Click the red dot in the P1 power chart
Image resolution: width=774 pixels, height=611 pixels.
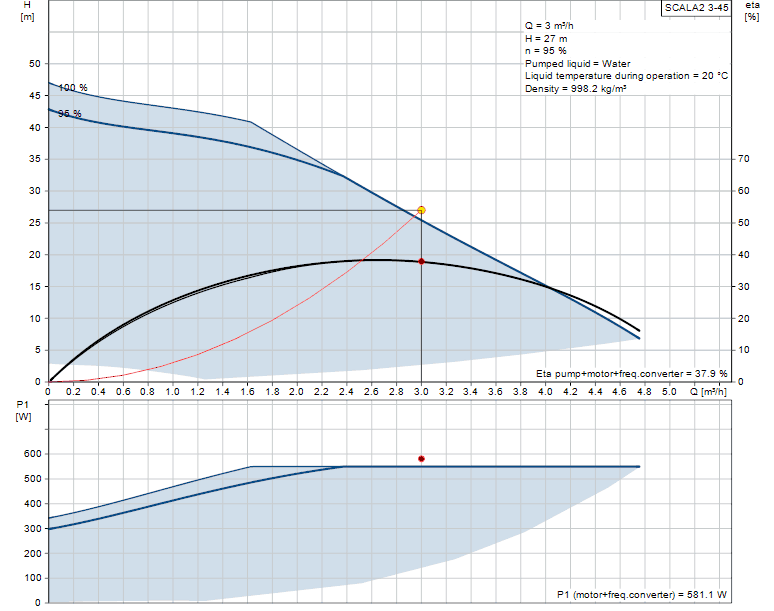[x=421, y=459]
